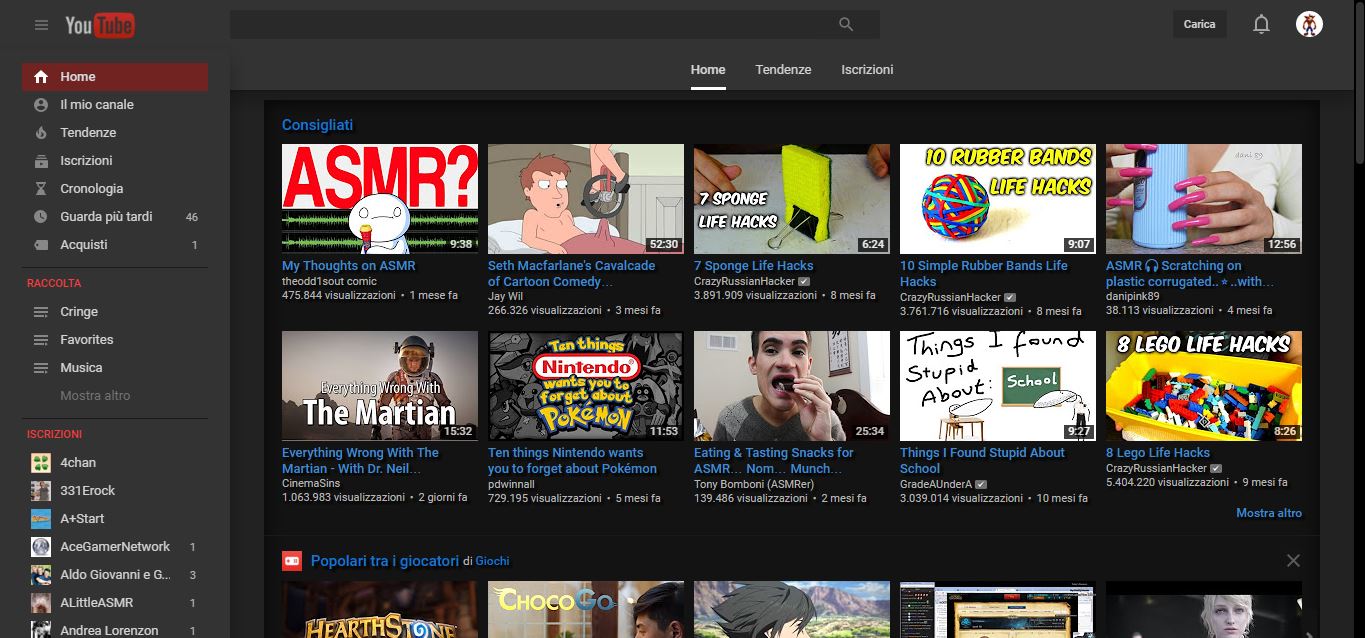Screen dimensions: 1365x638
Task: Click the Guarda più tardi clock icon
Action: [x=41, y=217]
